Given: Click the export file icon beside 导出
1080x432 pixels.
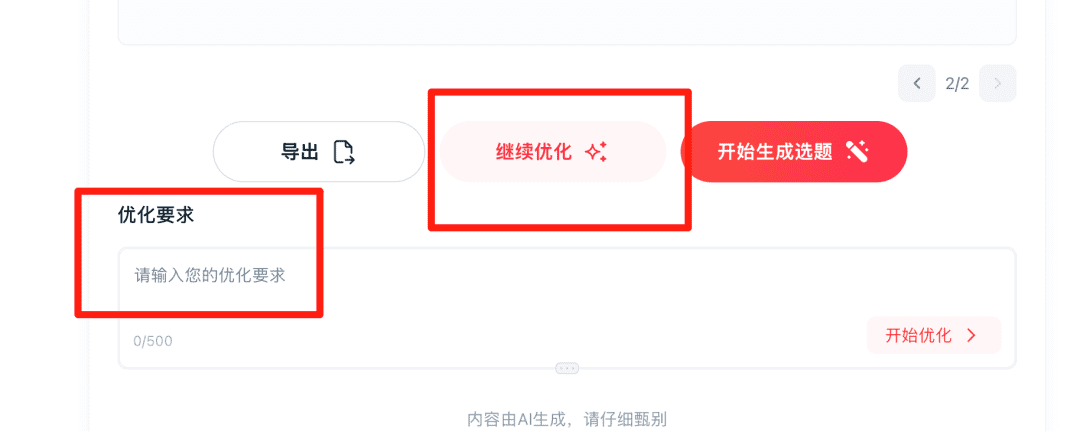Looking at the screenshot, I should [x=344, y=152].
